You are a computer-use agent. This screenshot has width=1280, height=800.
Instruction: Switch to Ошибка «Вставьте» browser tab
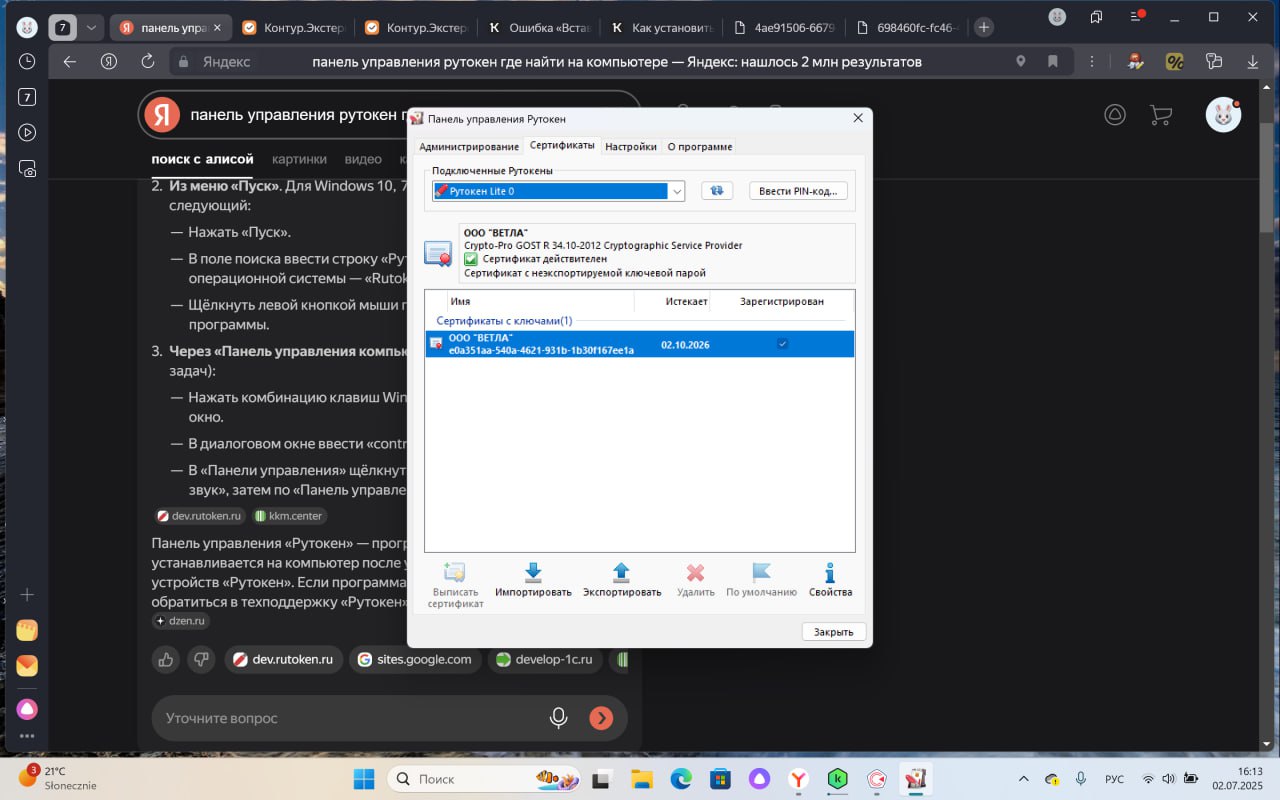pos(538,27)
